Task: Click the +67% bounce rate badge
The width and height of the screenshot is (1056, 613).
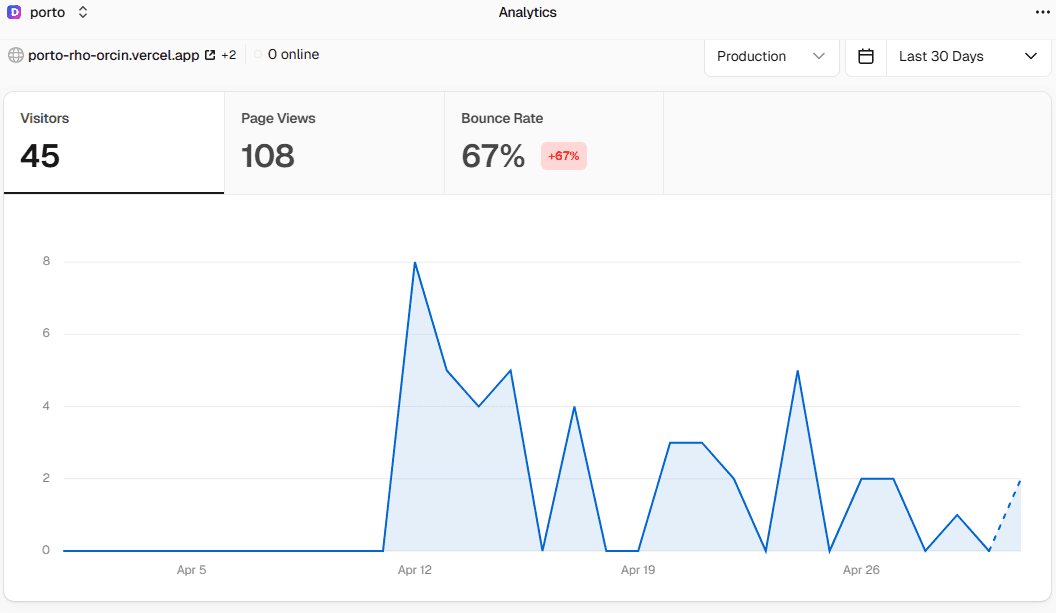Action: point(564,156)
